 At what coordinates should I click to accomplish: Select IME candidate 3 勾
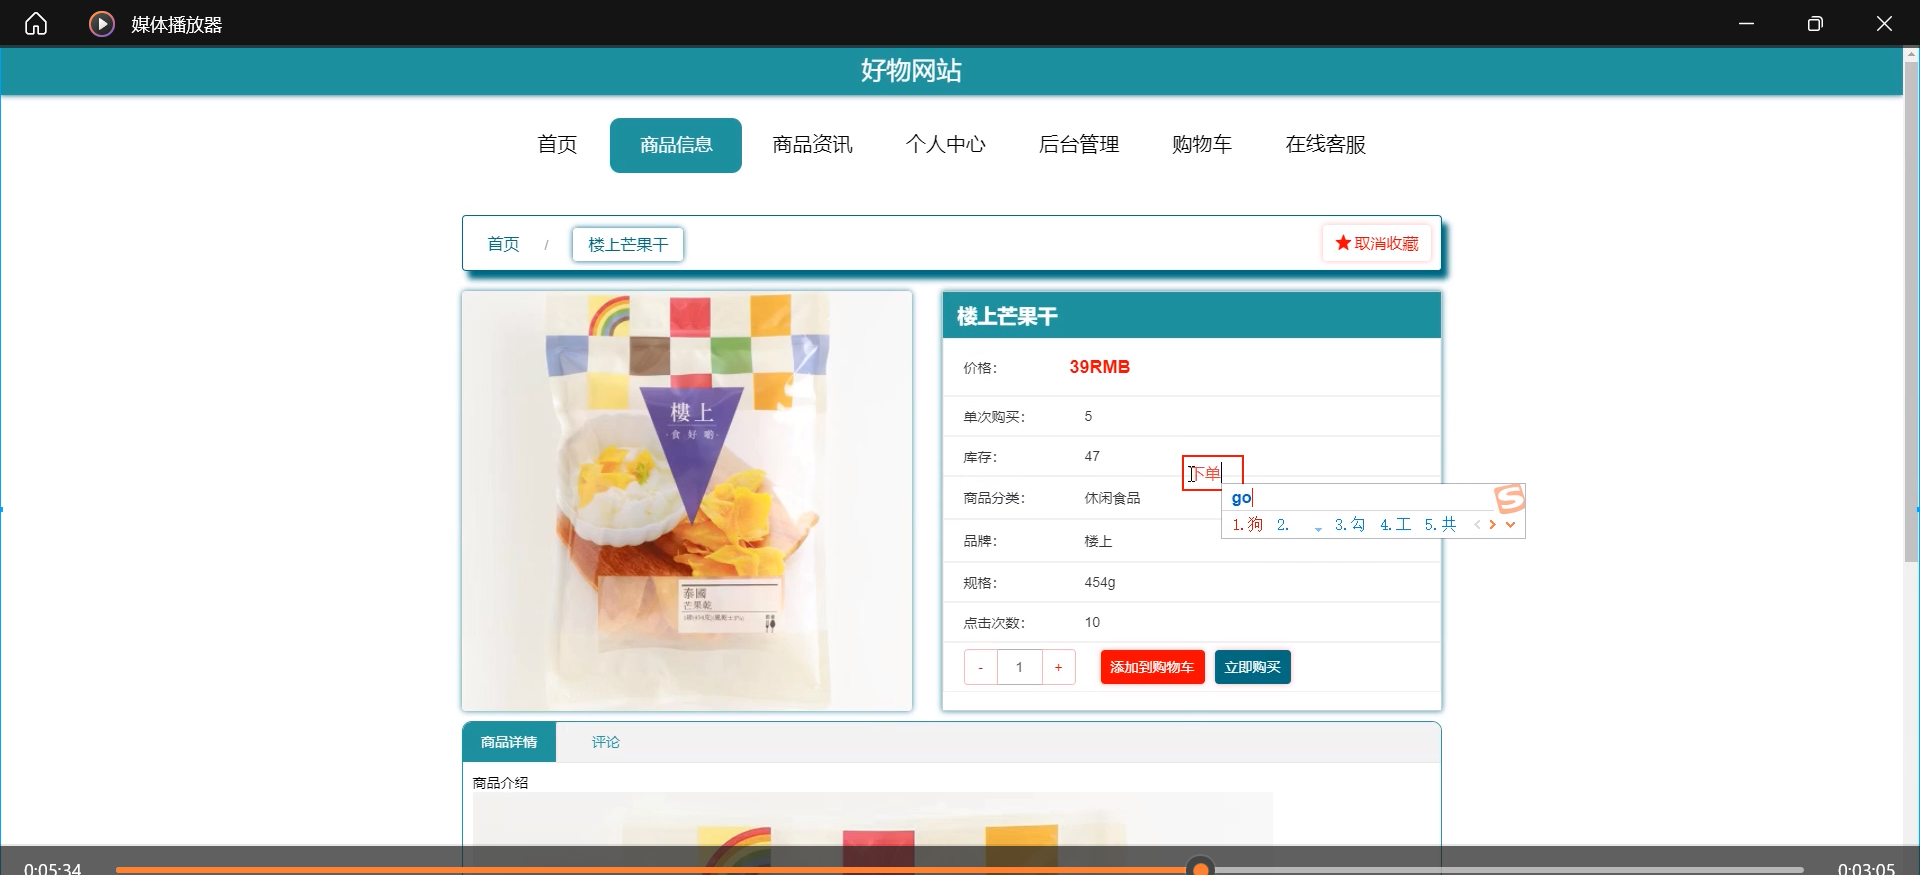1349,524
